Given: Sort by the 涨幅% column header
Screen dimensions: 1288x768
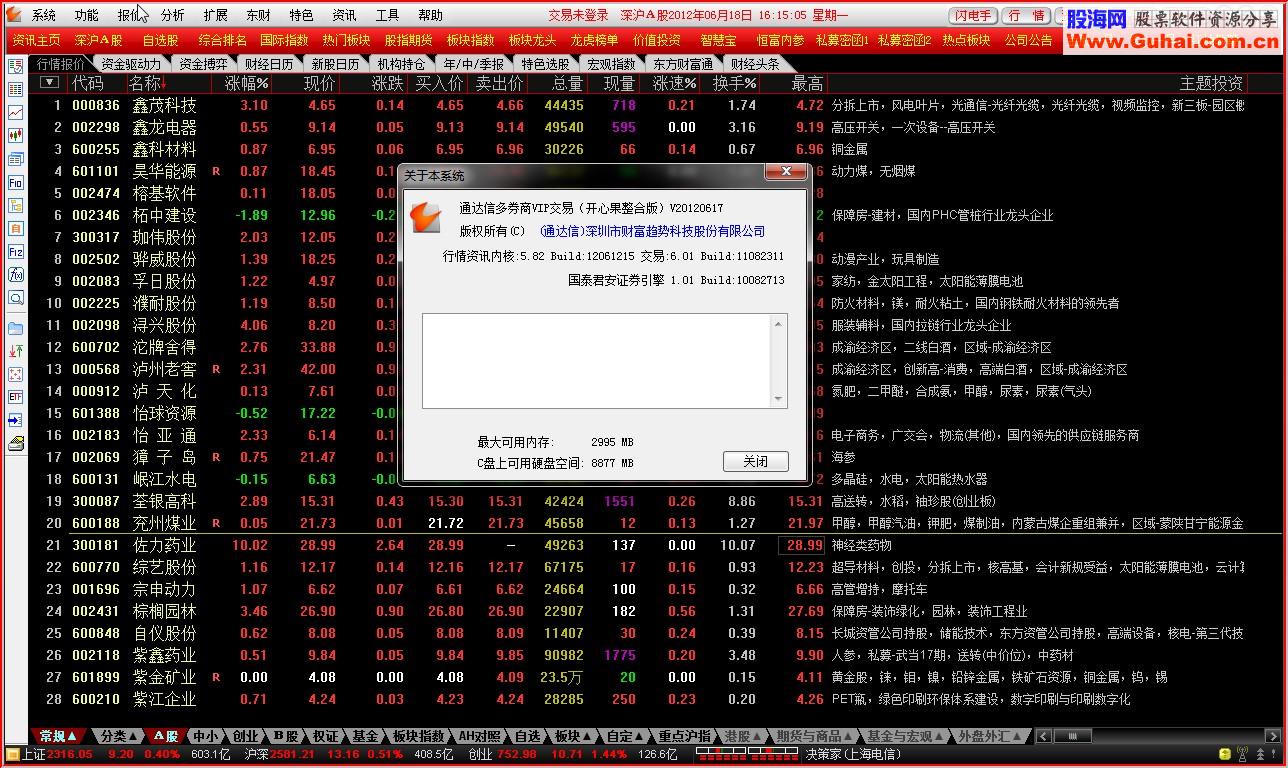Looking at the screenshot, I should 246,83.
